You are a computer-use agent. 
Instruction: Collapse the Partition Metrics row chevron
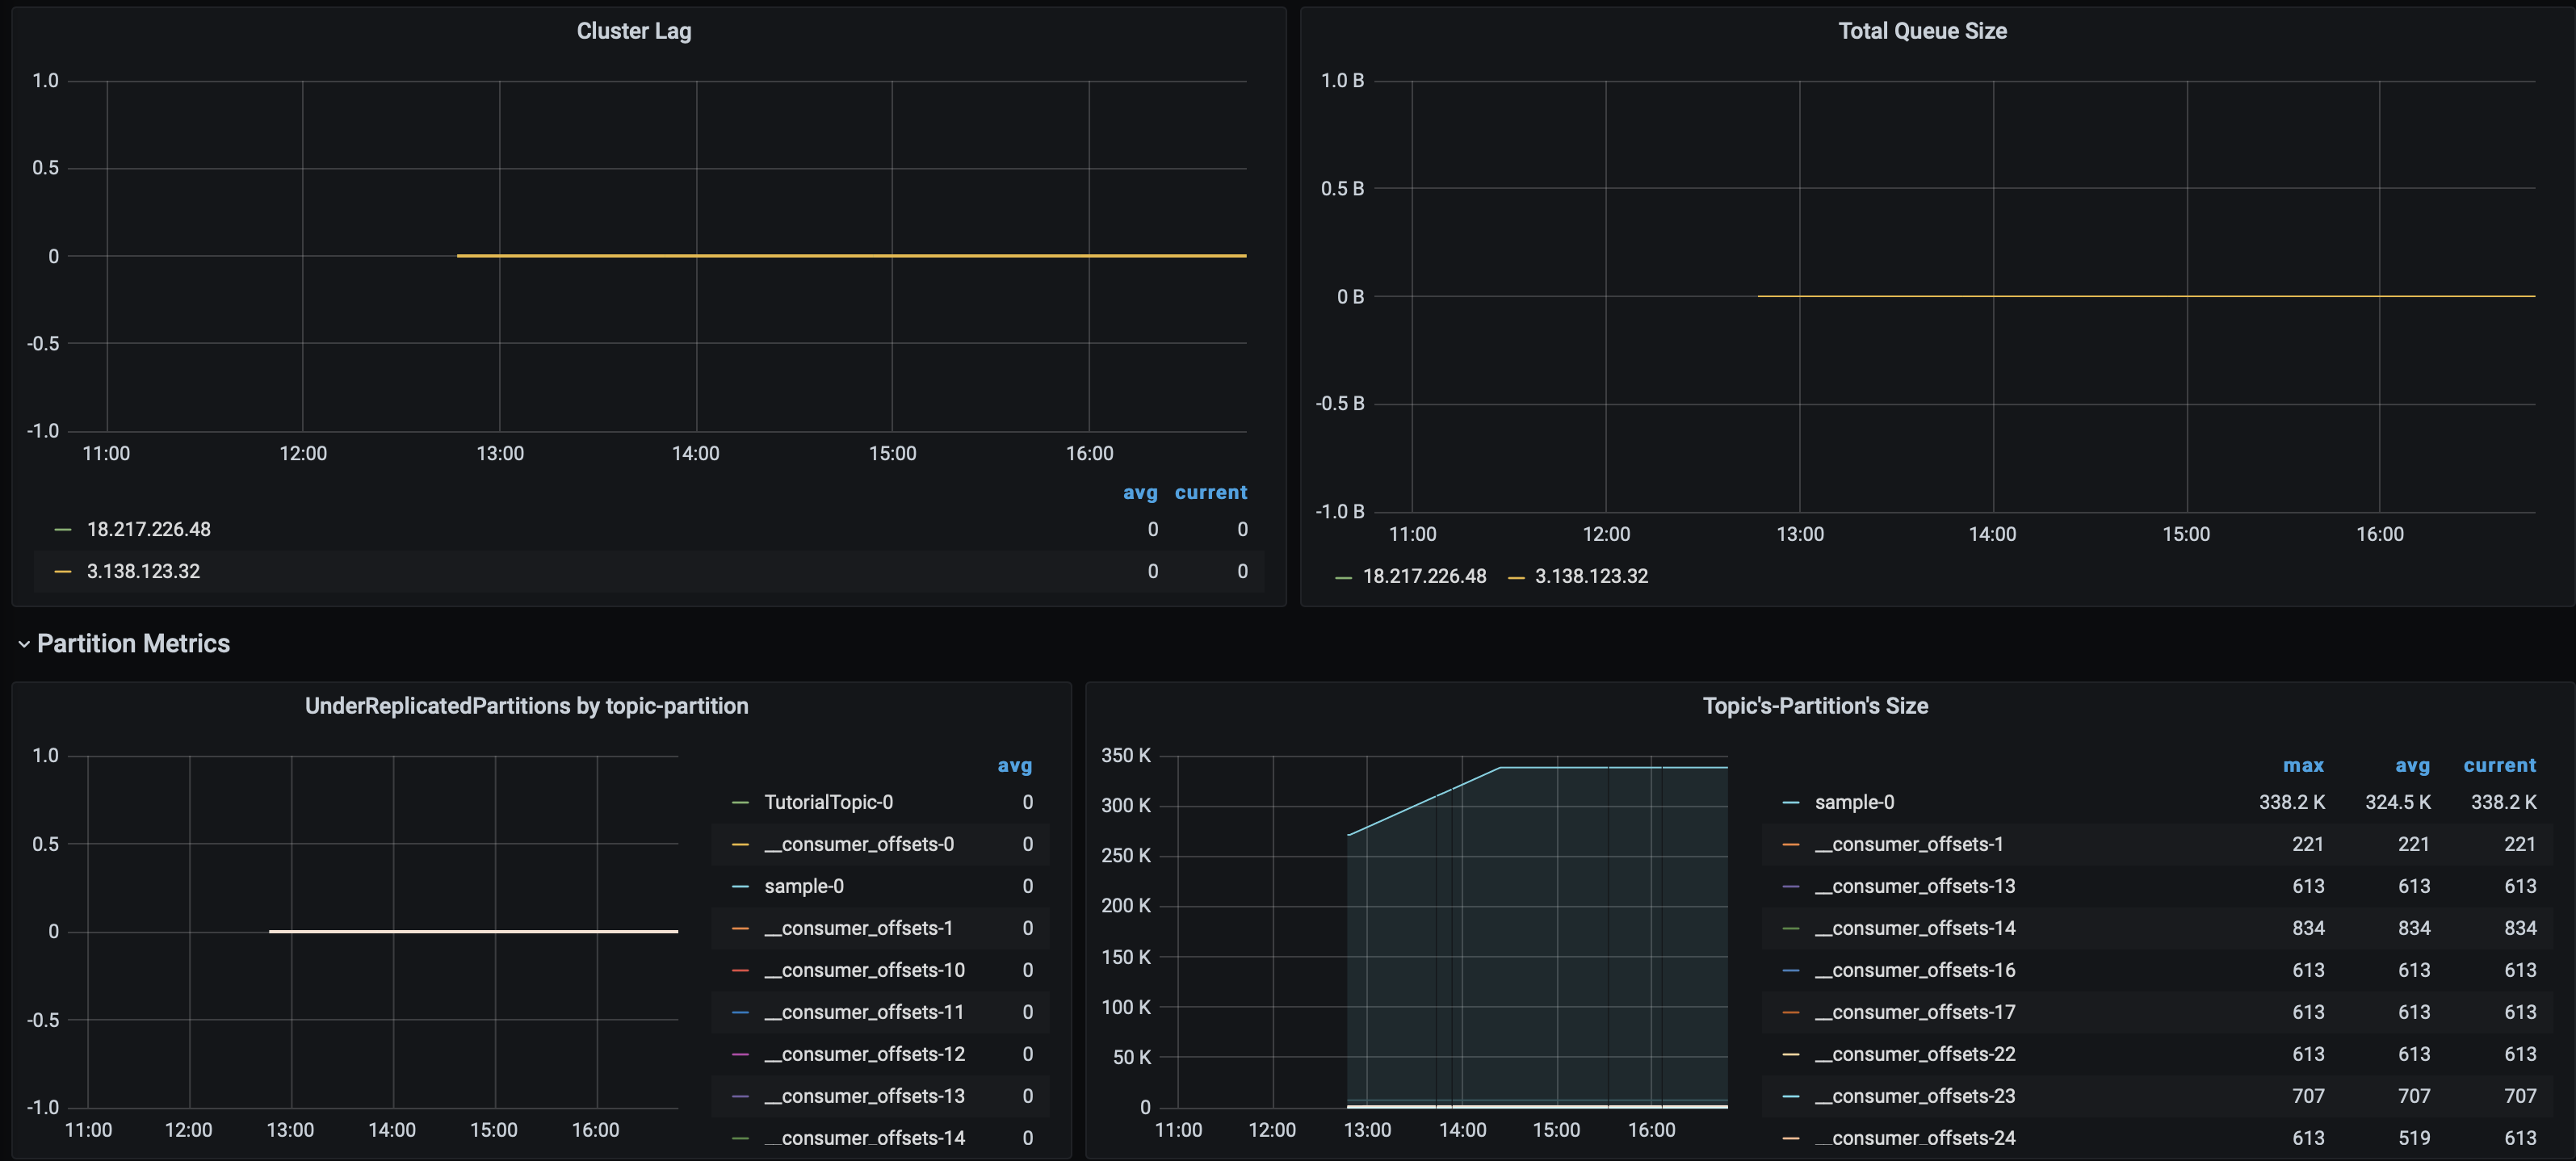point(24,644)
